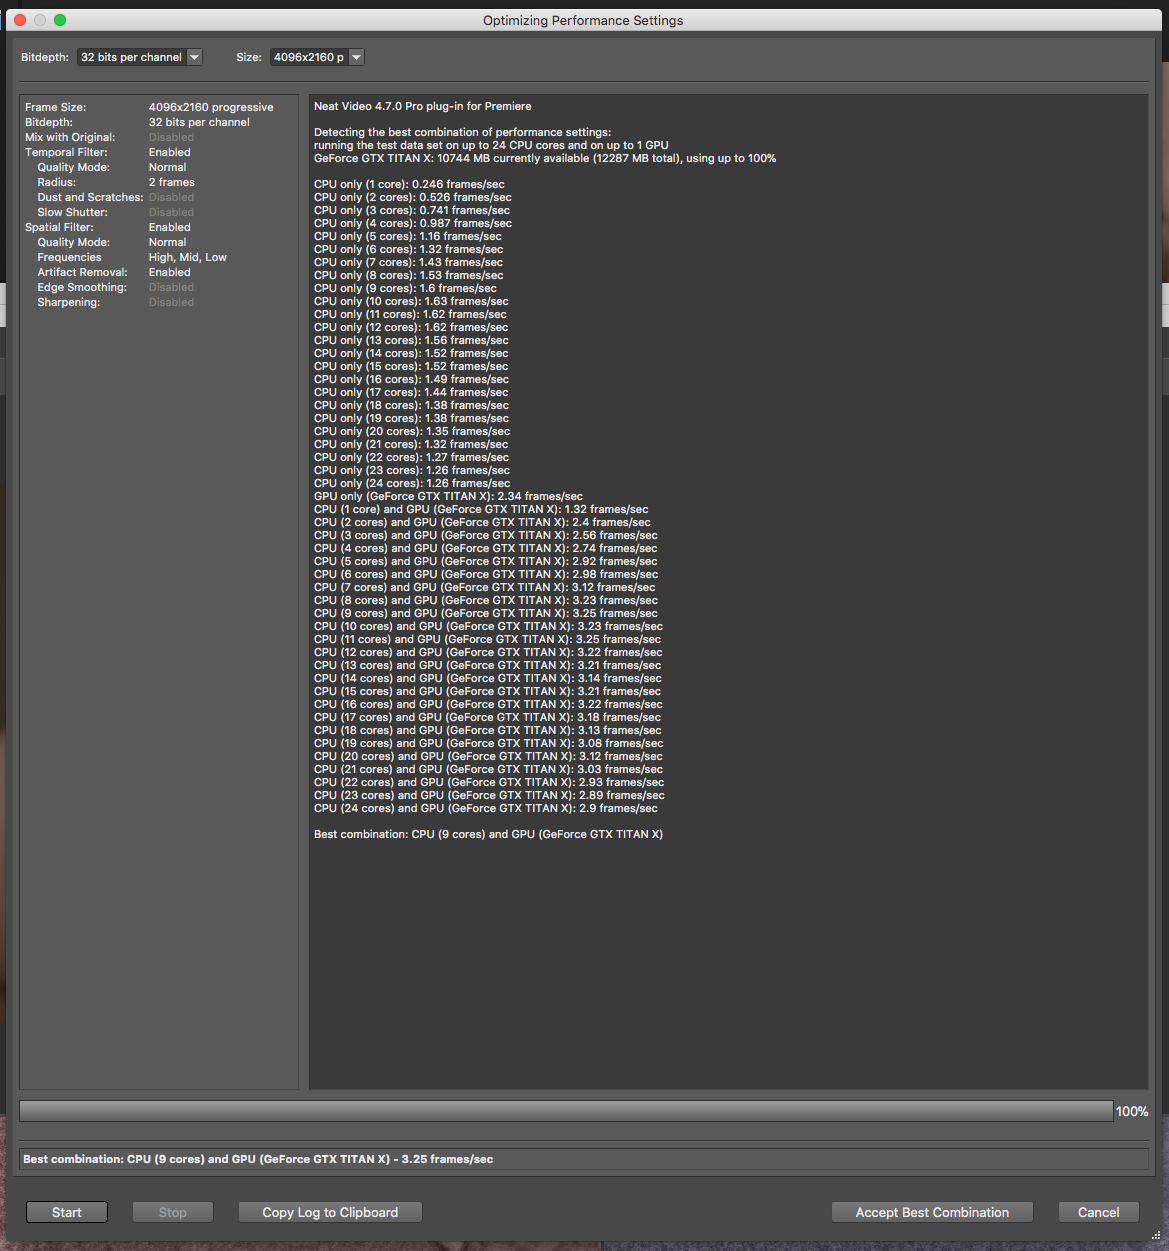
Task: Click the Start button
Action: [x=67, y=1212]
